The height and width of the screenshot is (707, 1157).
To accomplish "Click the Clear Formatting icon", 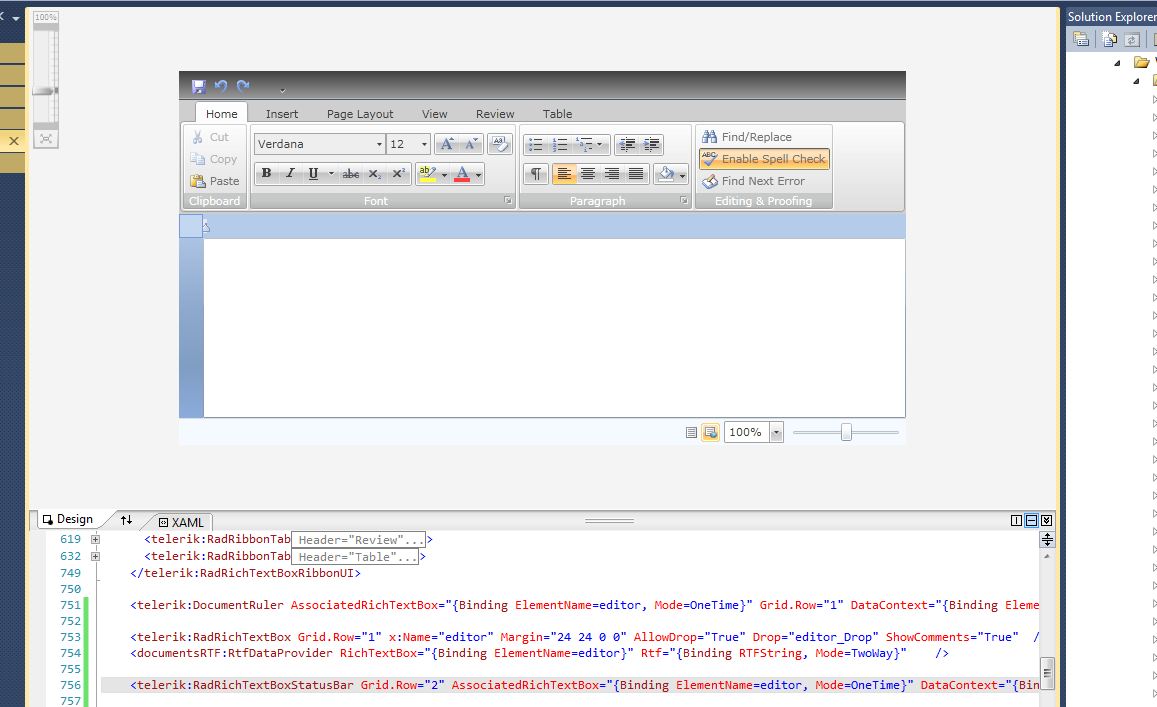I will point(500,144).
